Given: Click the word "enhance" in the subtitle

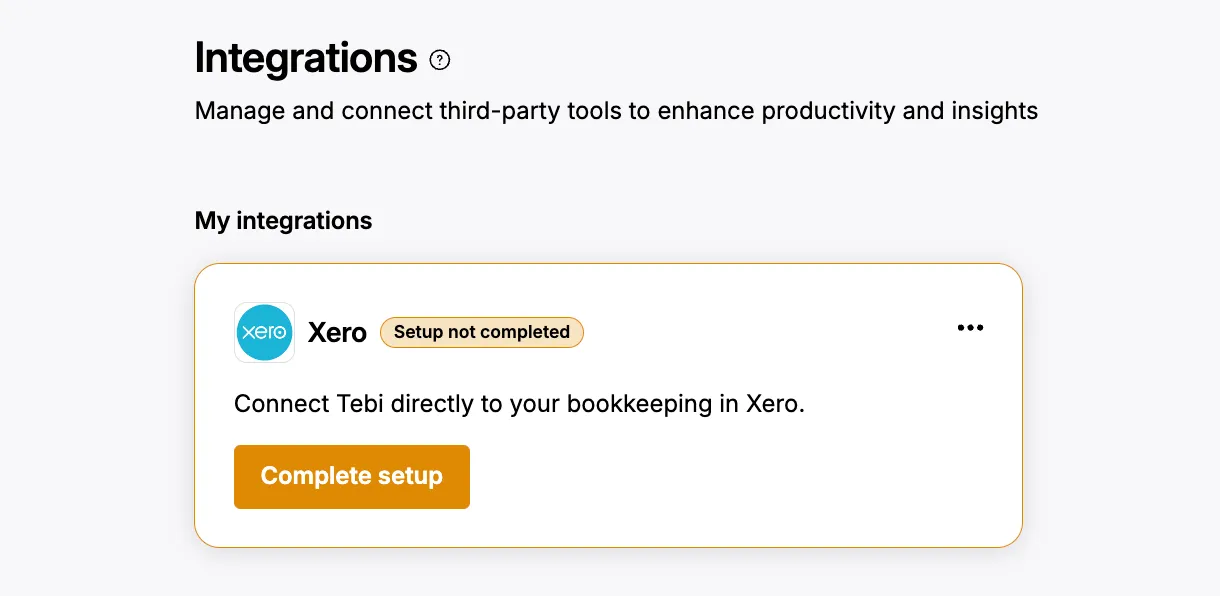Looking at the screenshot, I should tap(704, 110).
